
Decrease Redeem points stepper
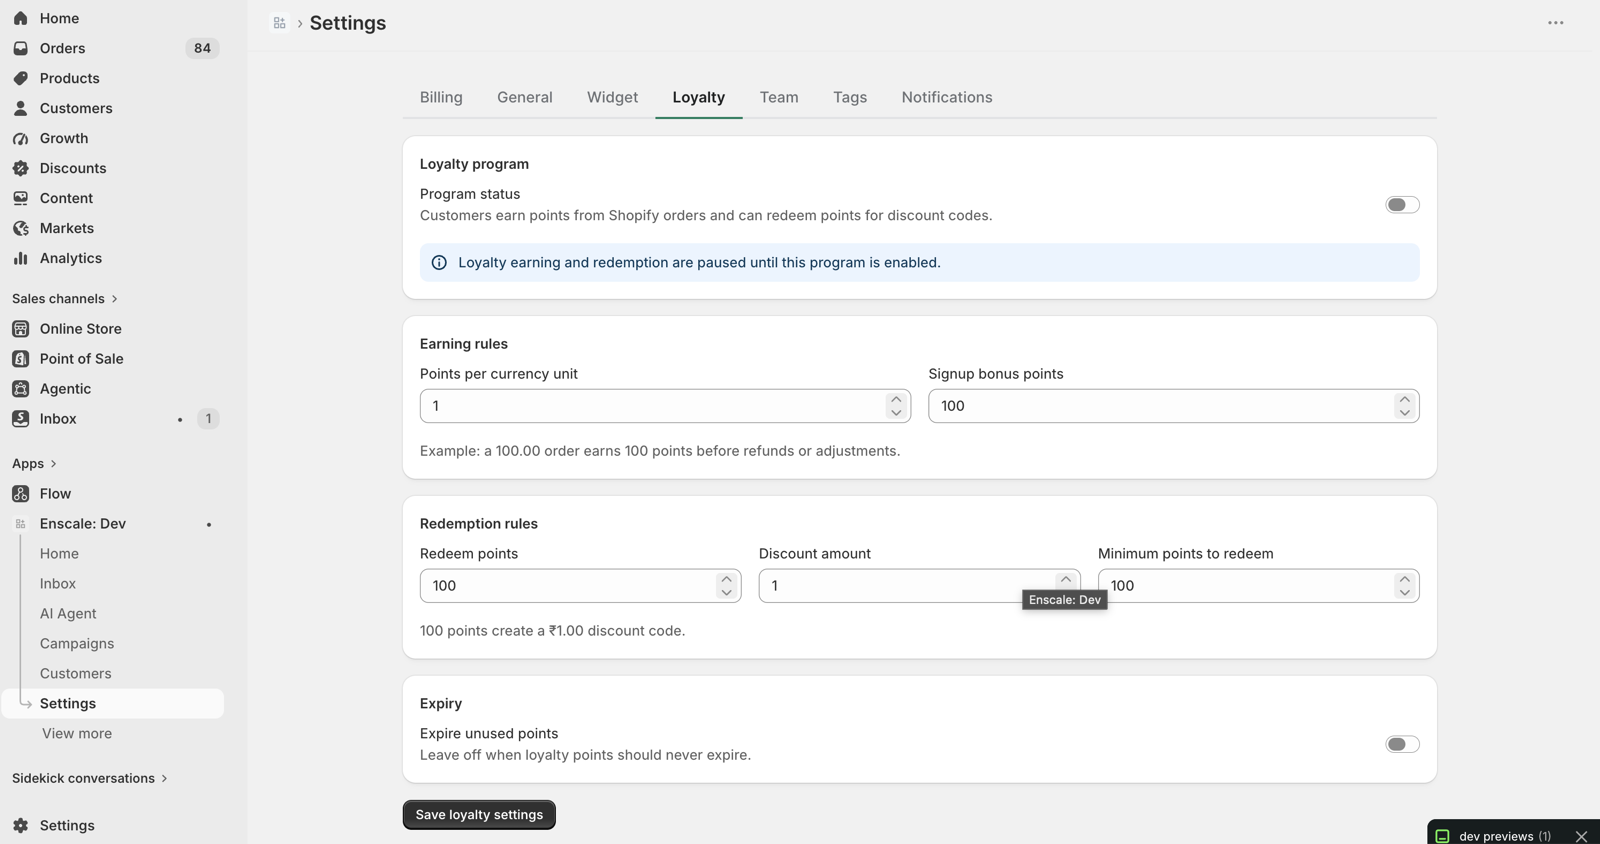(726, 592)
